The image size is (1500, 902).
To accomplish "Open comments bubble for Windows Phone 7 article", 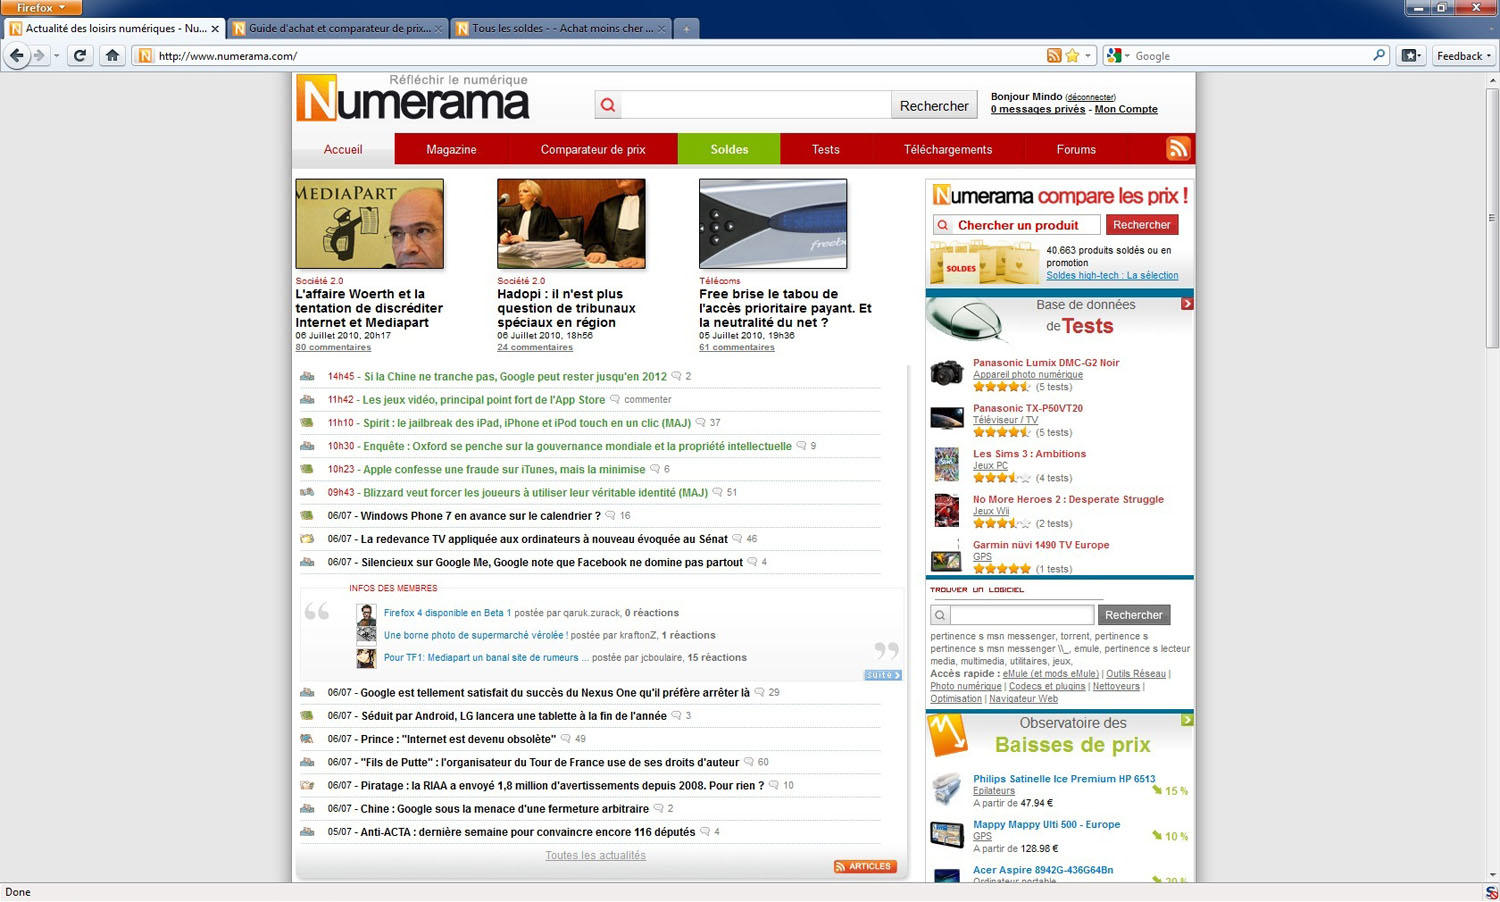I will coord(610,516).
